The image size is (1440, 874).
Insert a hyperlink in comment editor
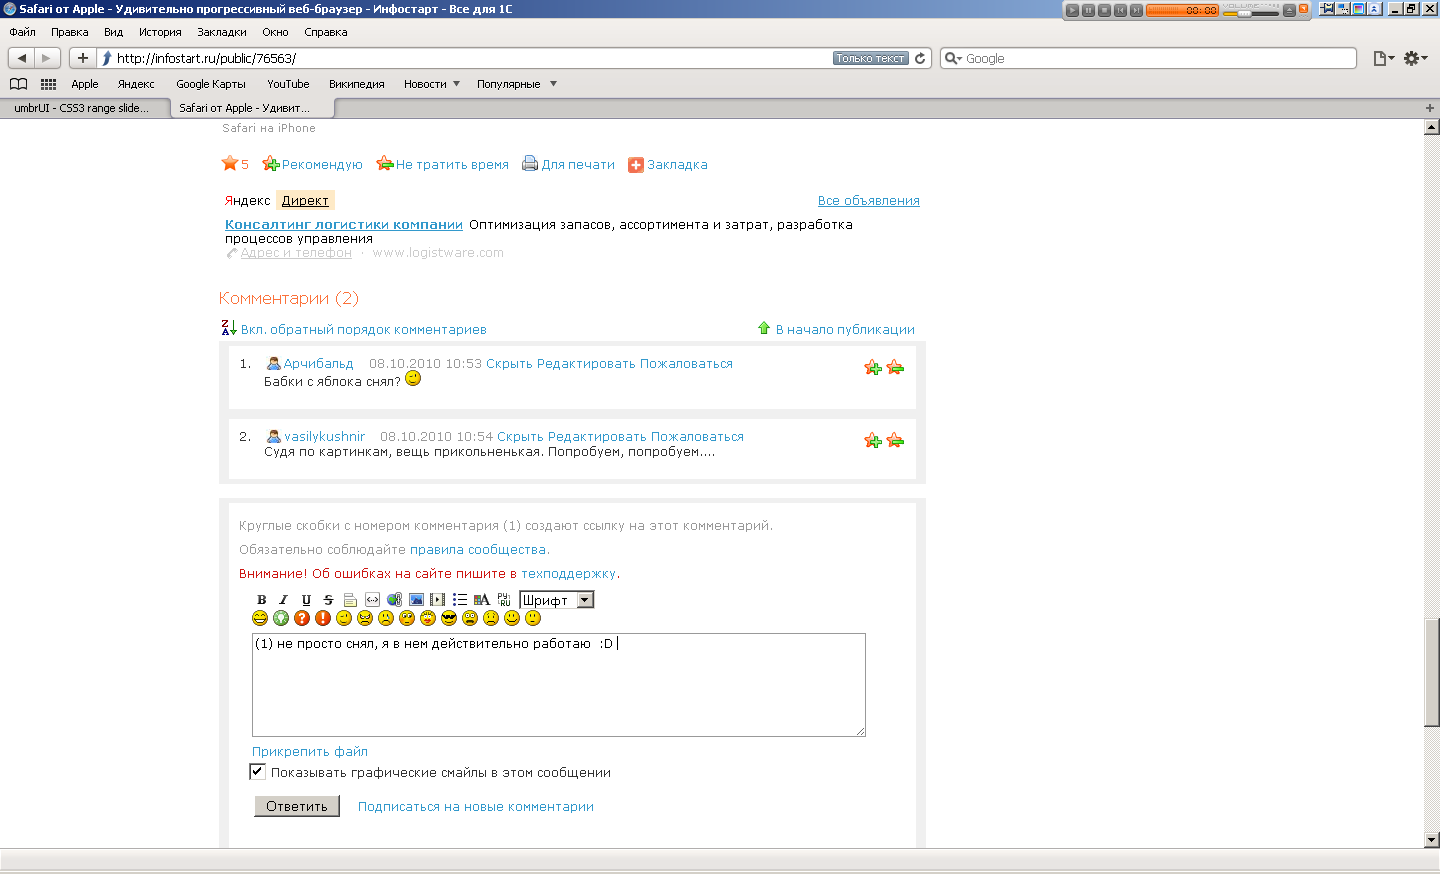click(x=394, y=600)
